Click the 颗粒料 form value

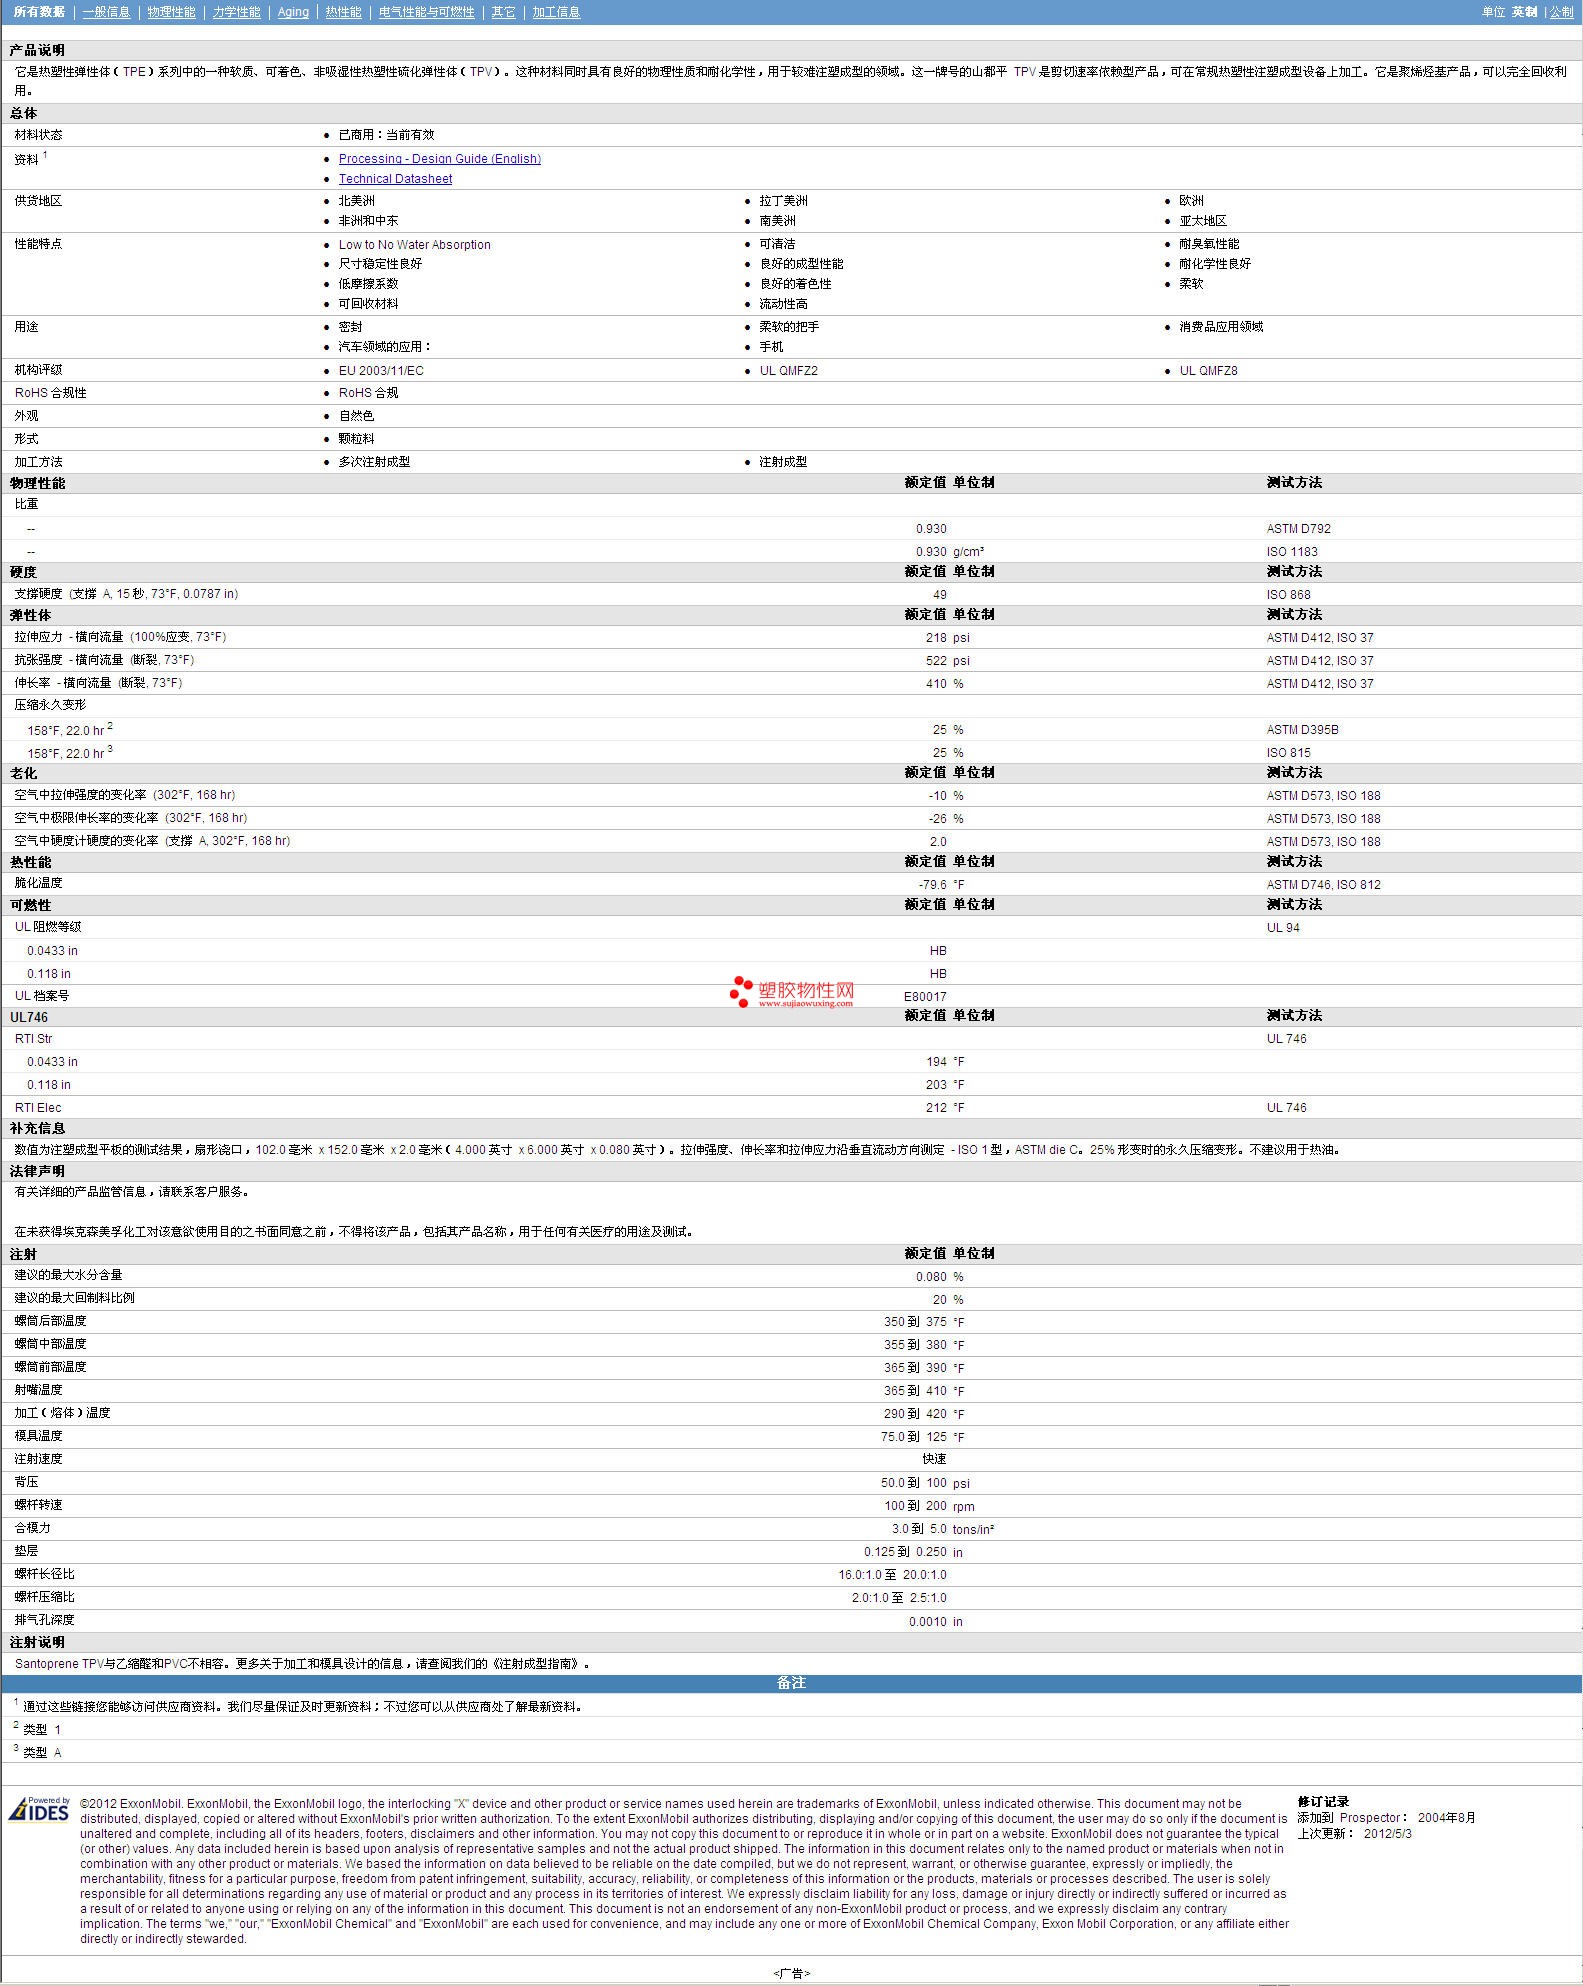click(356, 439)
